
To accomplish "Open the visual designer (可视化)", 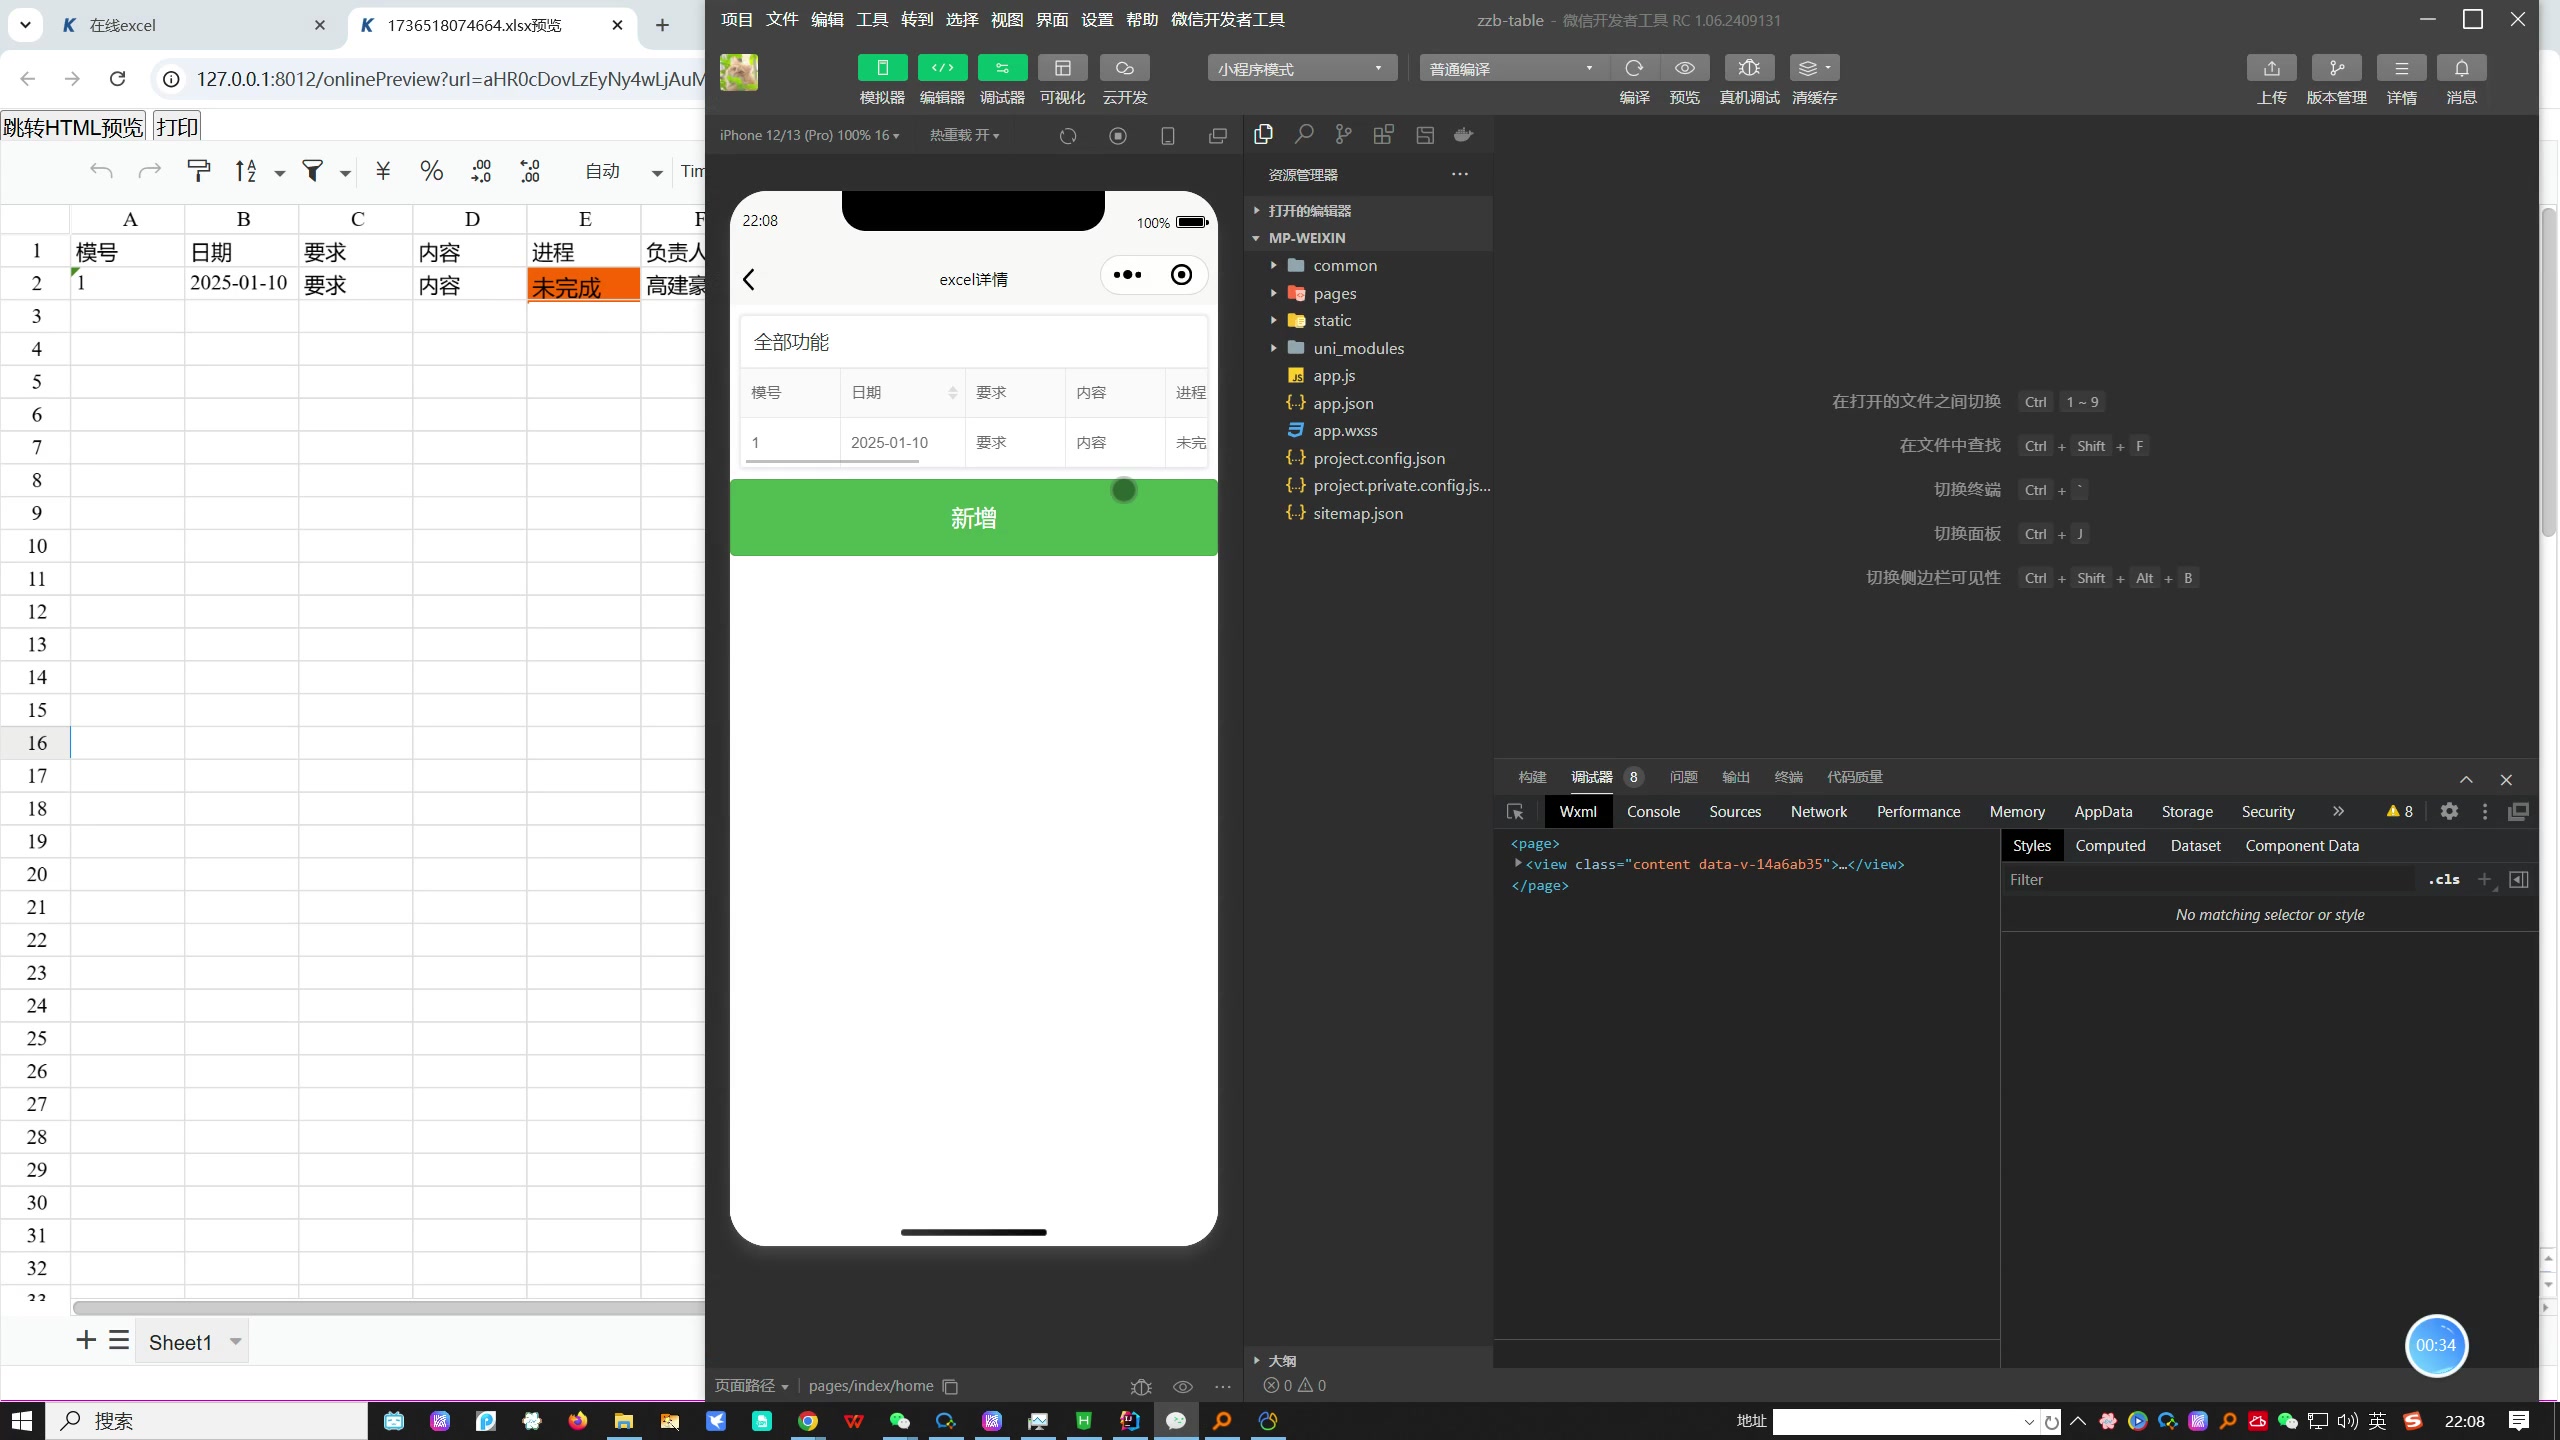I will pyautogui.click(x=1062, y=67).
